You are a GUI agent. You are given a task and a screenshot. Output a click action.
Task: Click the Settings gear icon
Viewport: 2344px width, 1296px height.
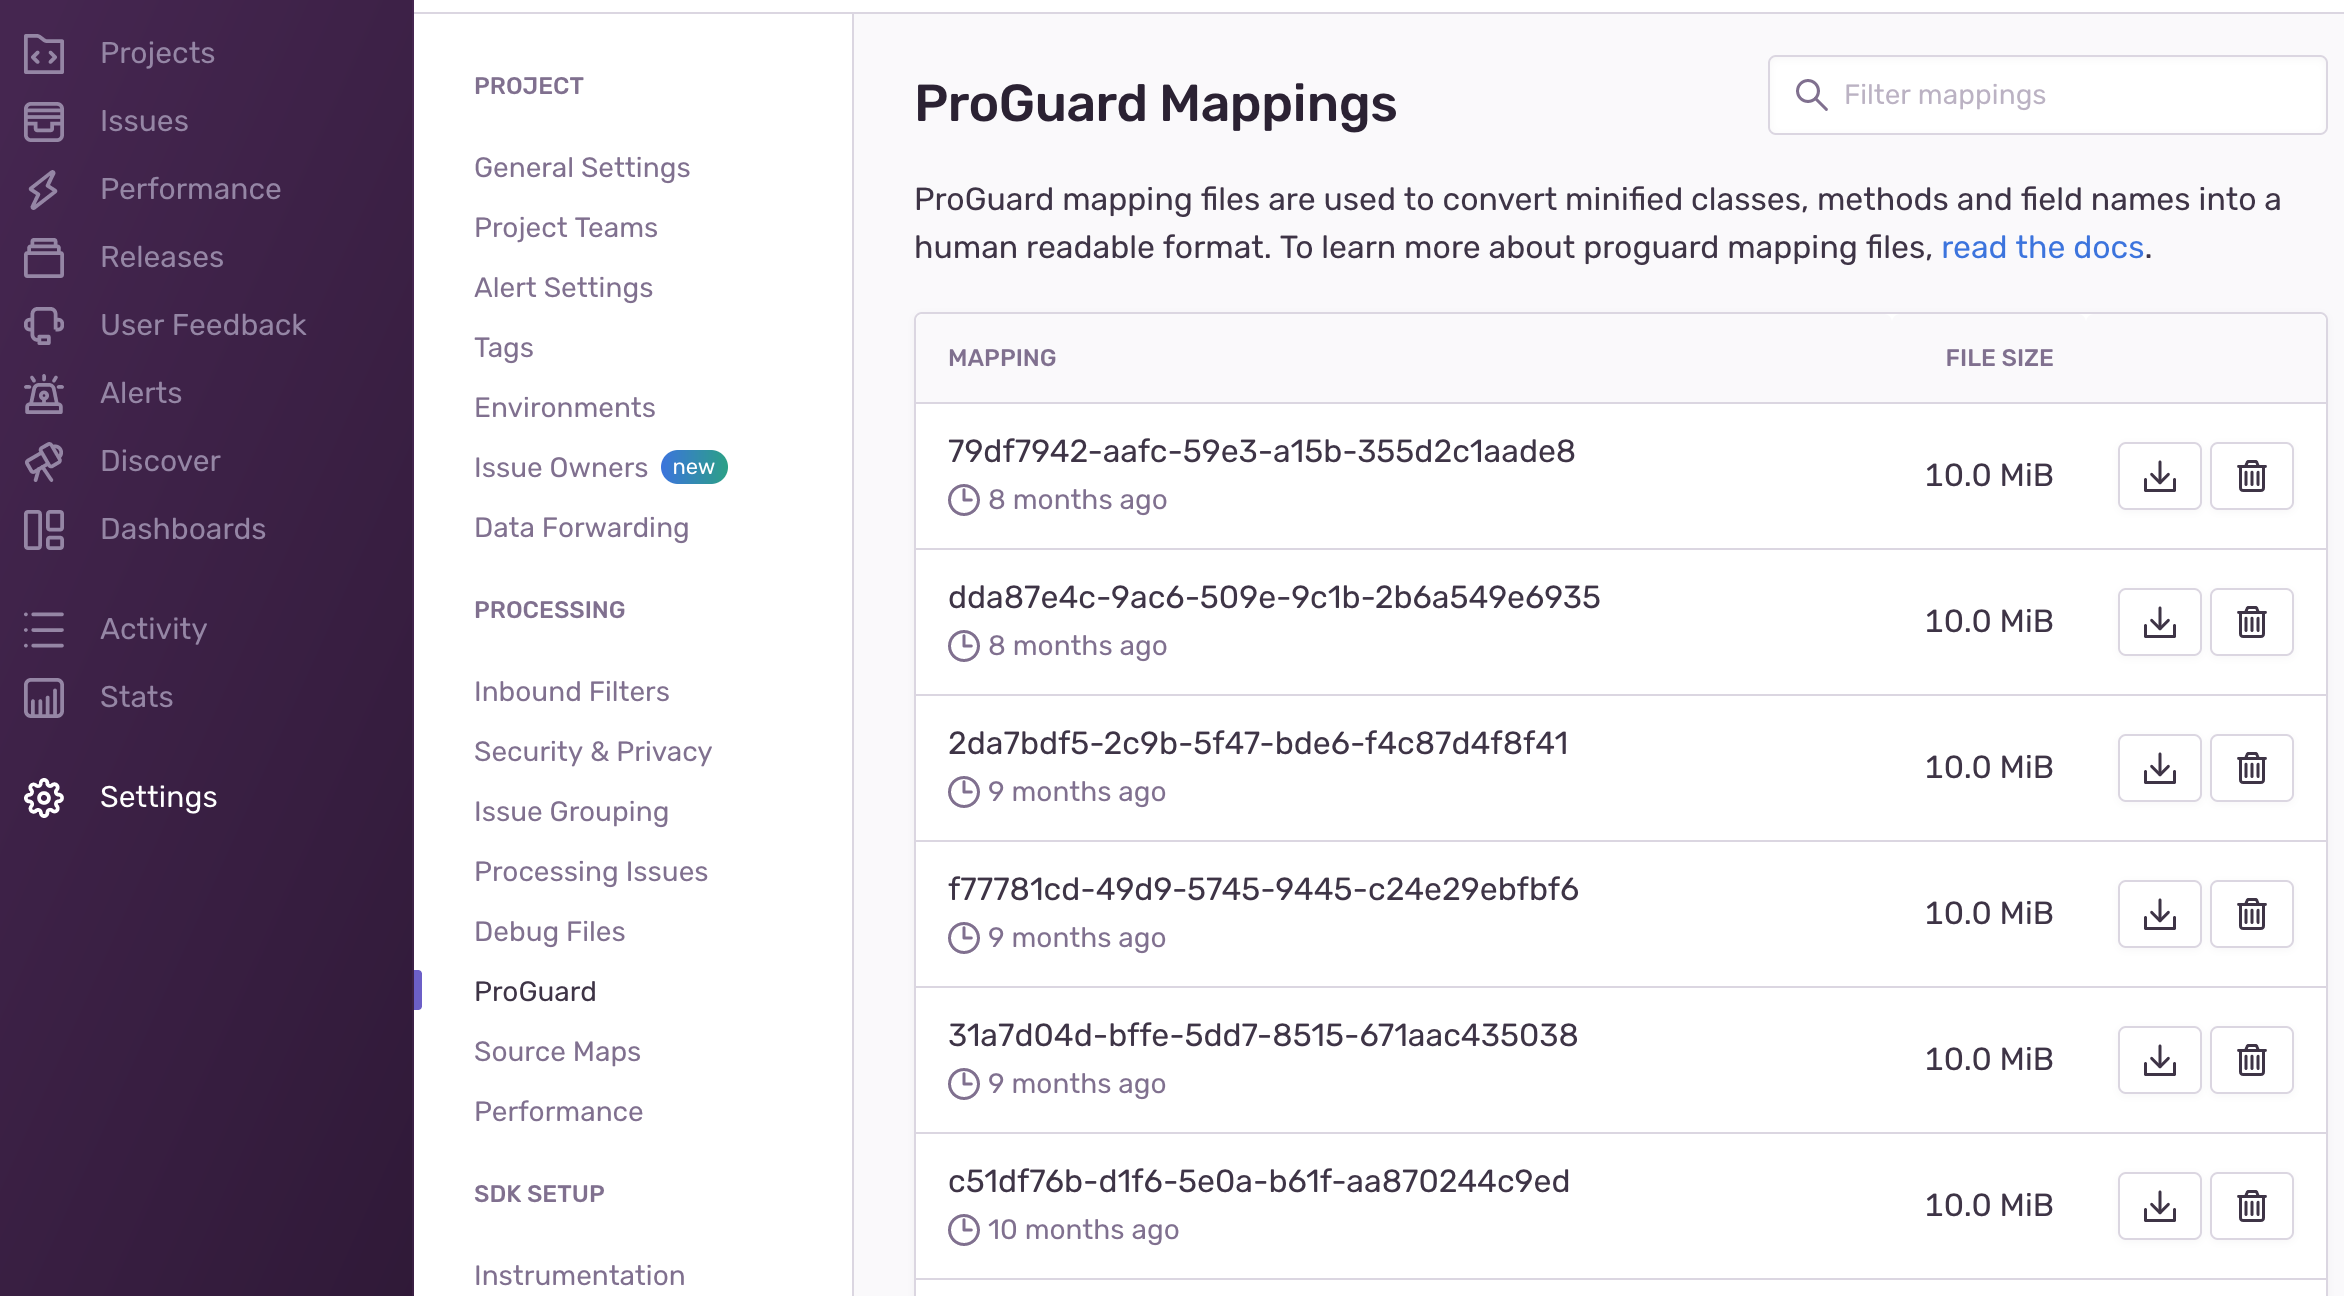[42, 797]
